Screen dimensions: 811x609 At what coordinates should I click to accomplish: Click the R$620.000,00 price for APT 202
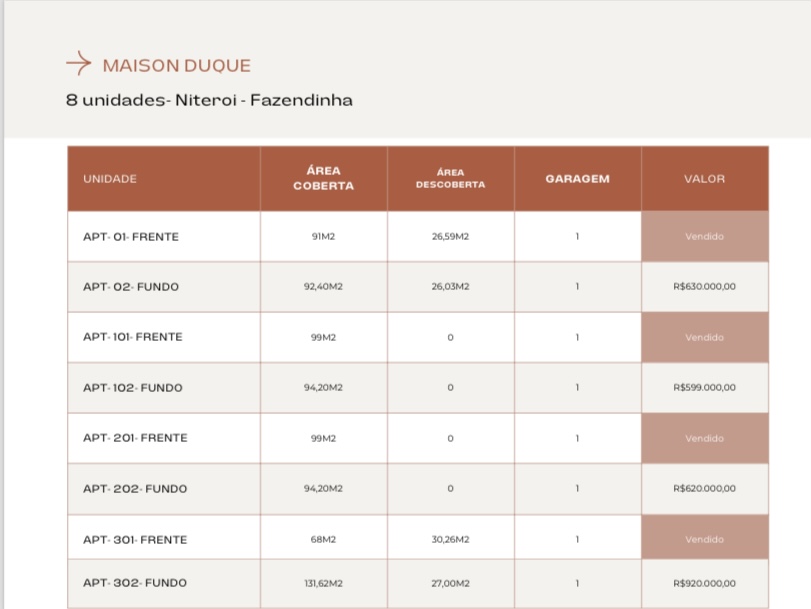tap(704, 488)
